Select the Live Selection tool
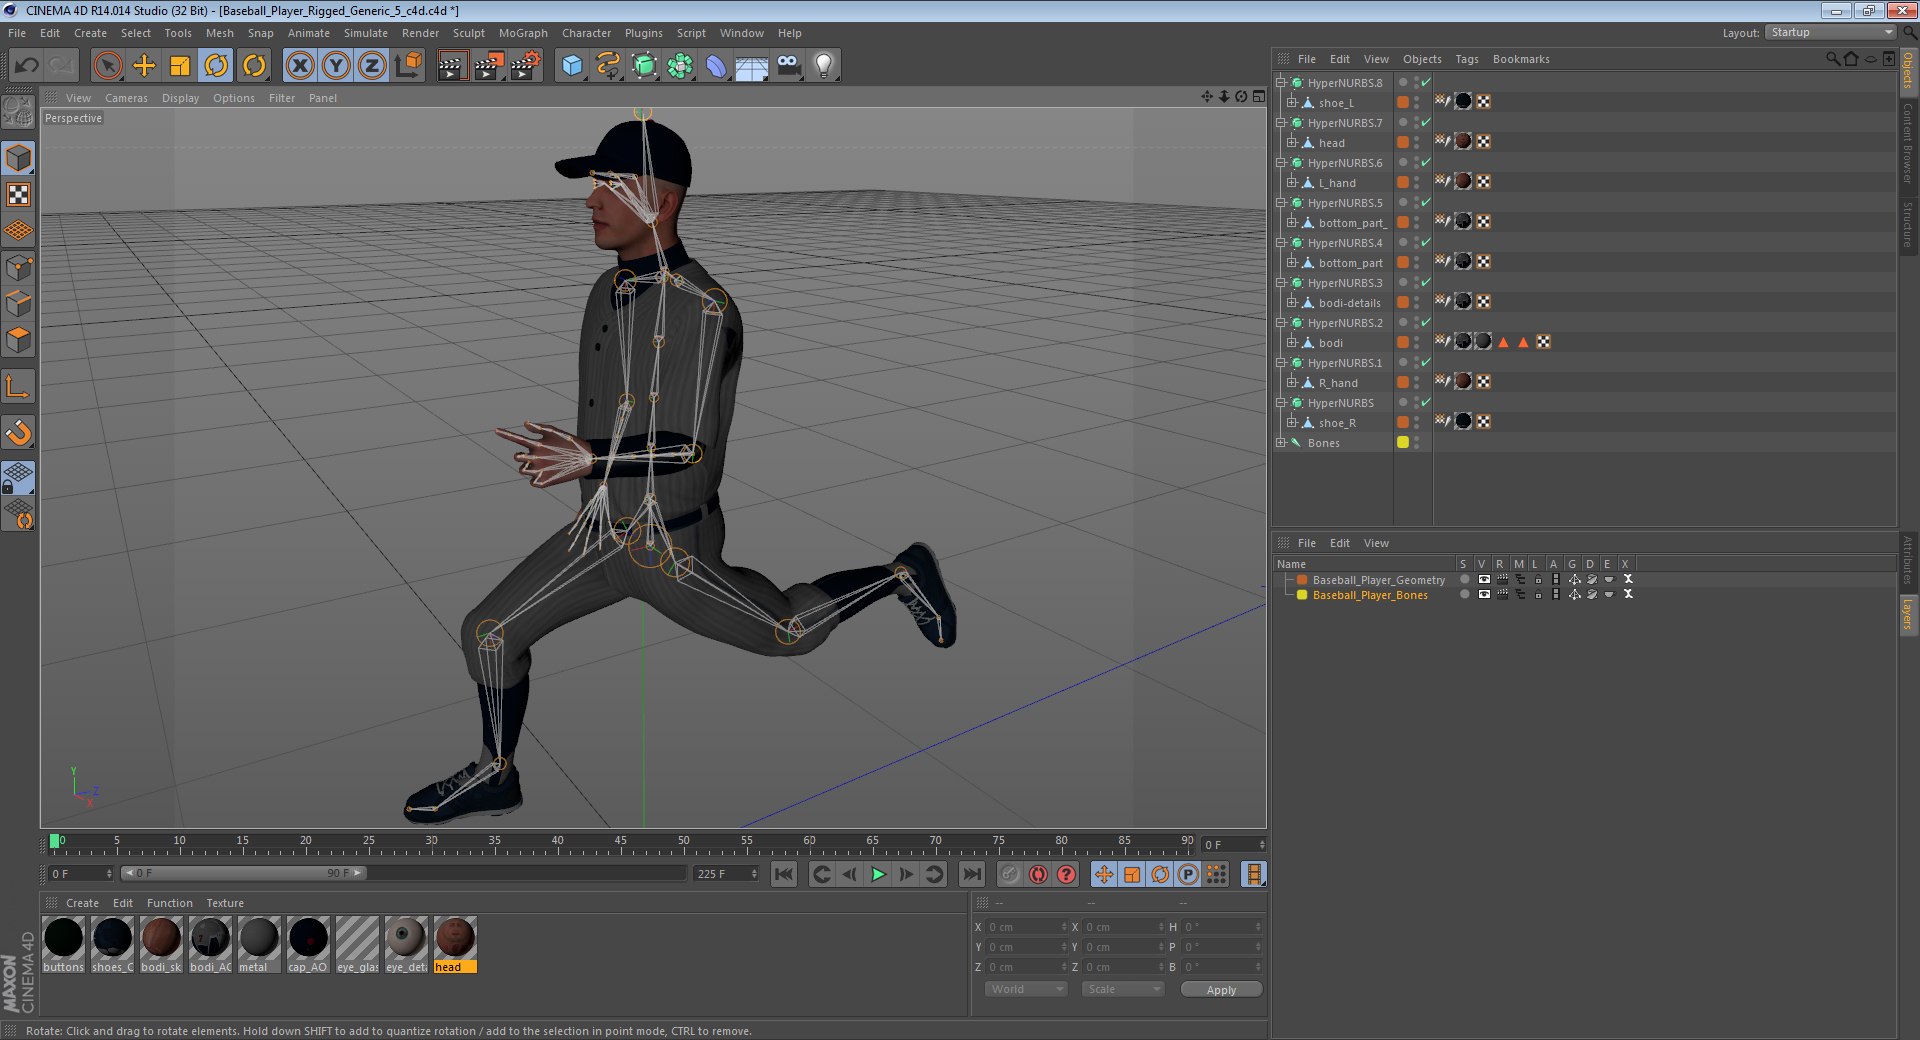The image size is (1920, 1040). 108,66
